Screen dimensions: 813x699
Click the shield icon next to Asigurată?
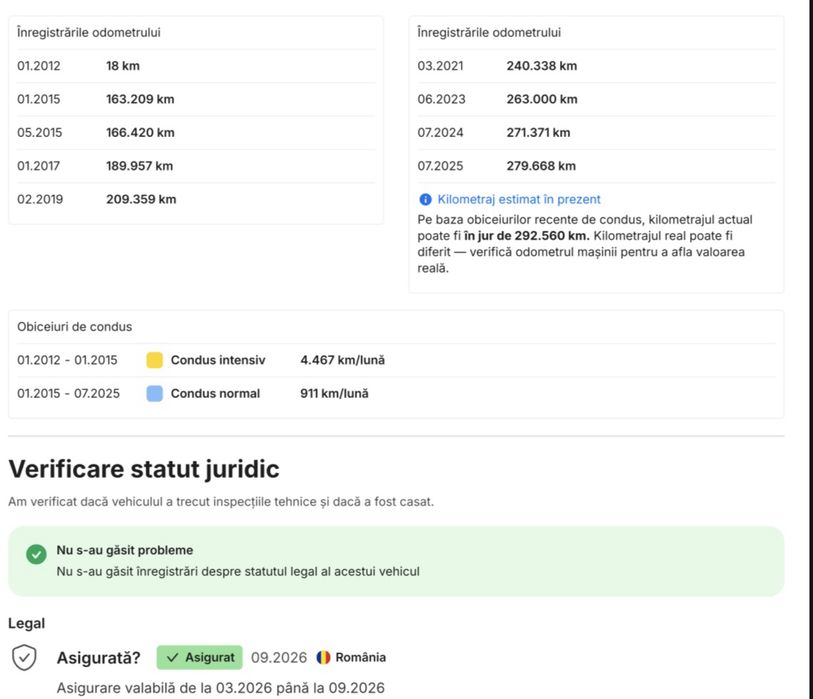click(24, 658)
